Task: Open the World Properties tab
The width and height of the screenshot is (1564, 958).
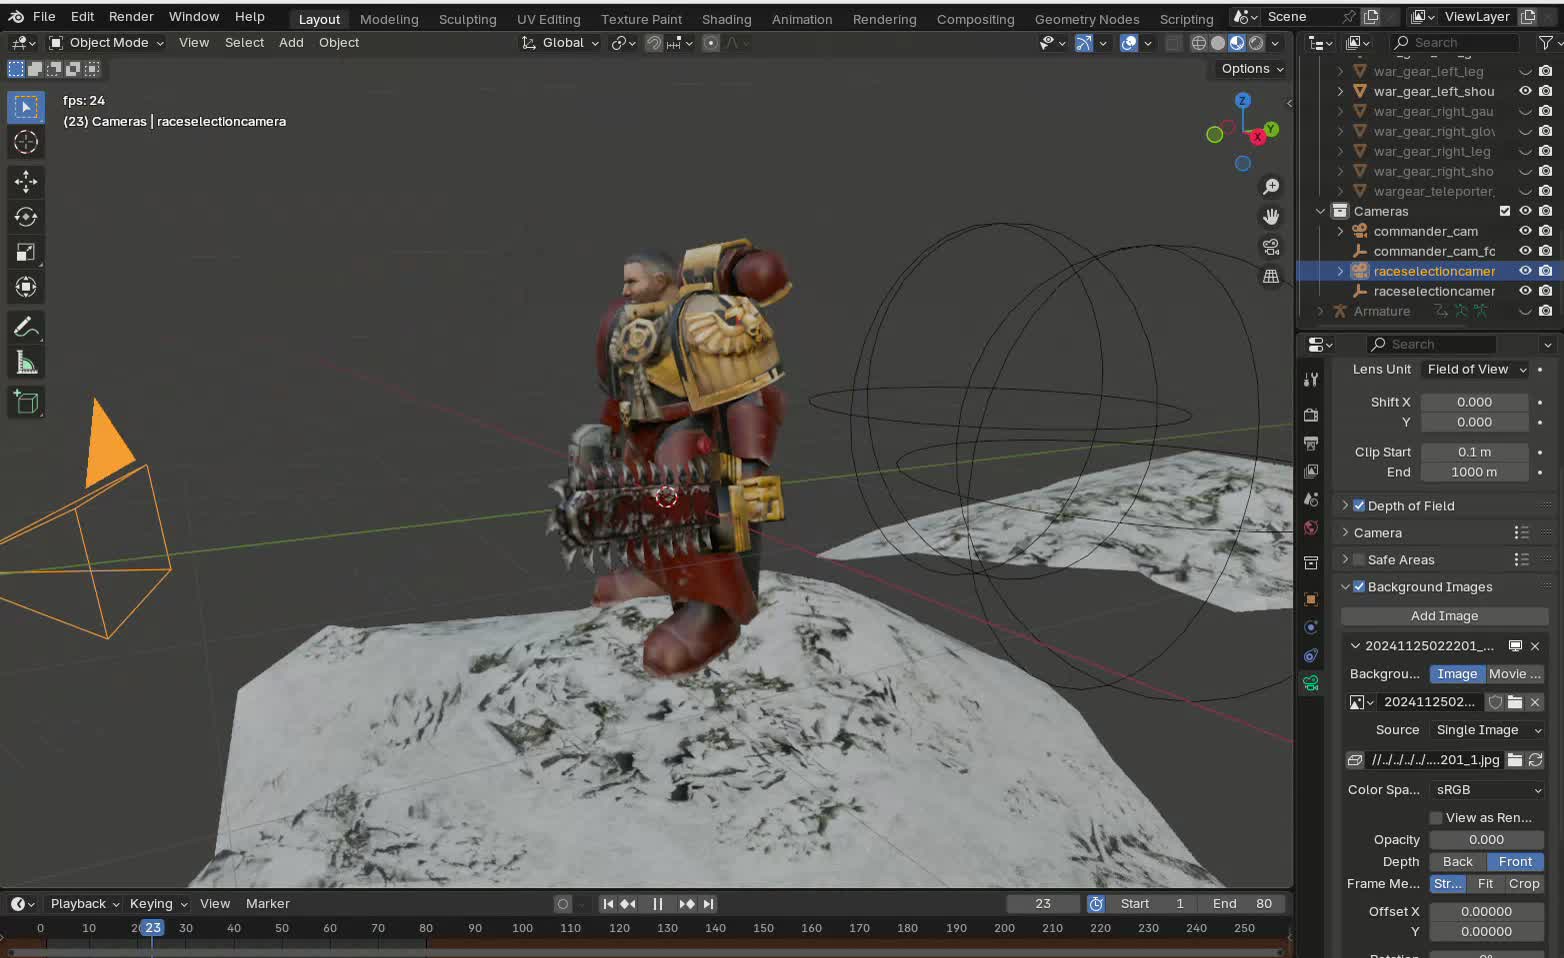Action: point(1311,527)
